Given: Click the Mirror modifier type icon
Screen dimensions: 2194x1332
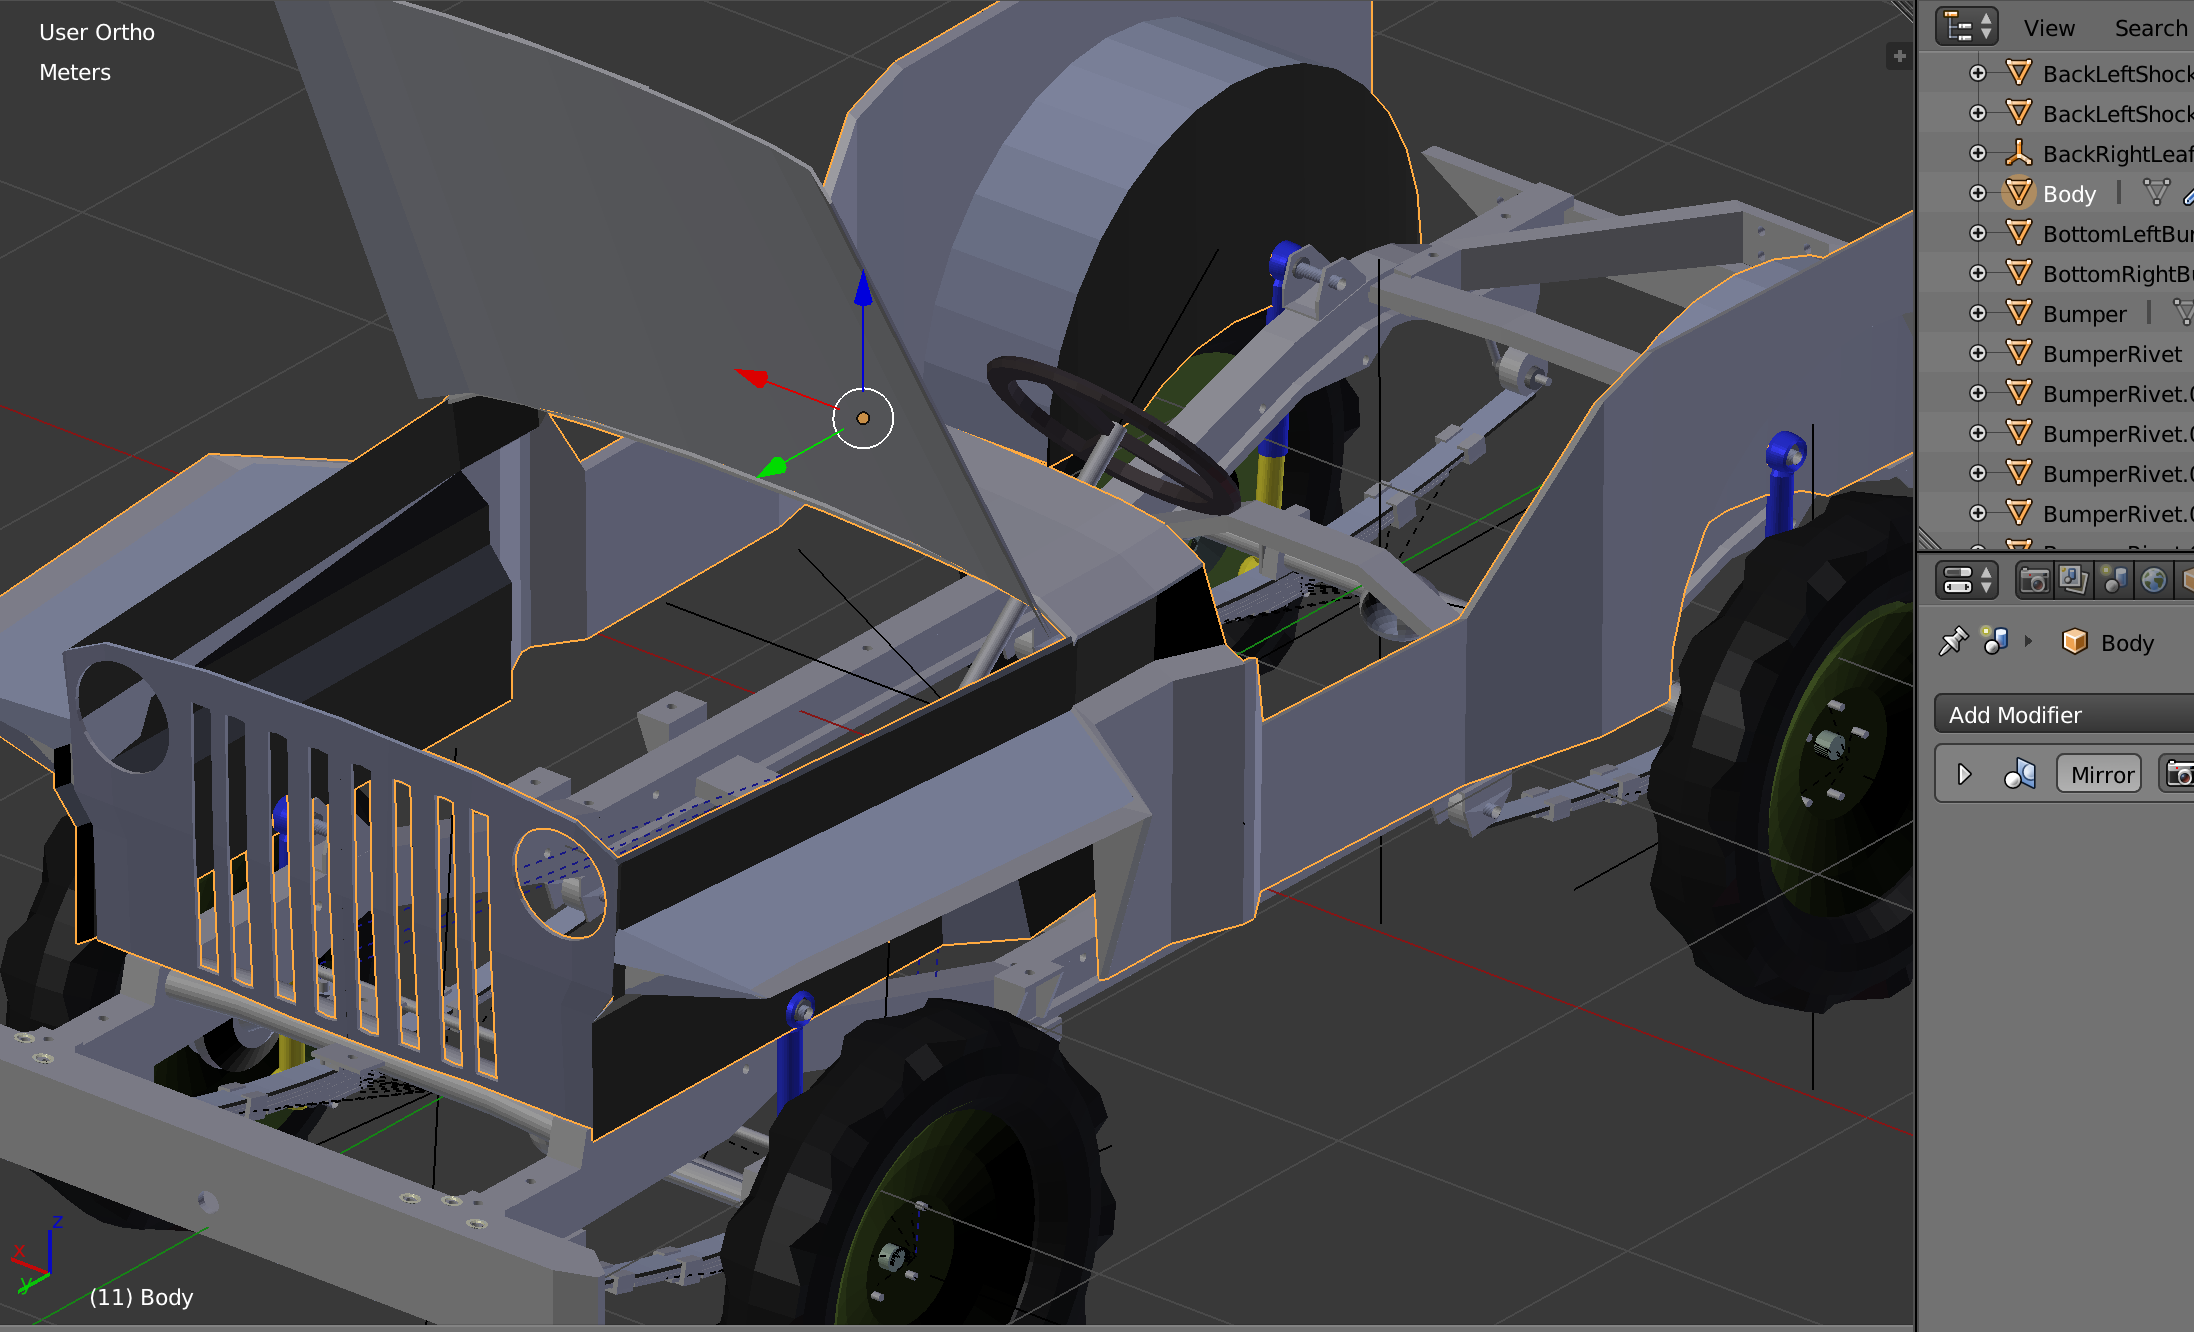Looking at the screenshot, I should pos(2020,775).
